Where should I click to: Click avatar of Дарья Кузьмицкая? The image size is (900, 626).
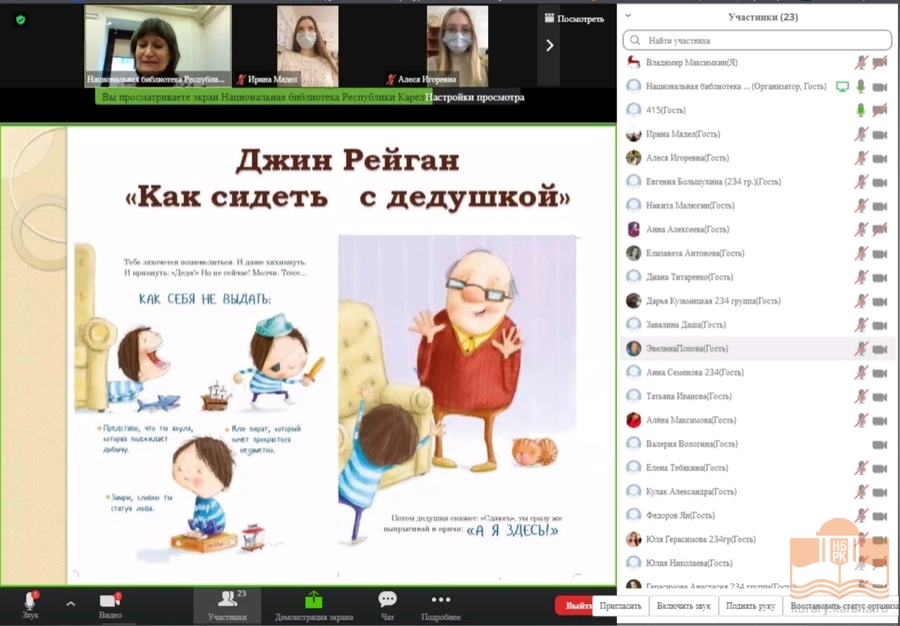click(x=633, y=301)
